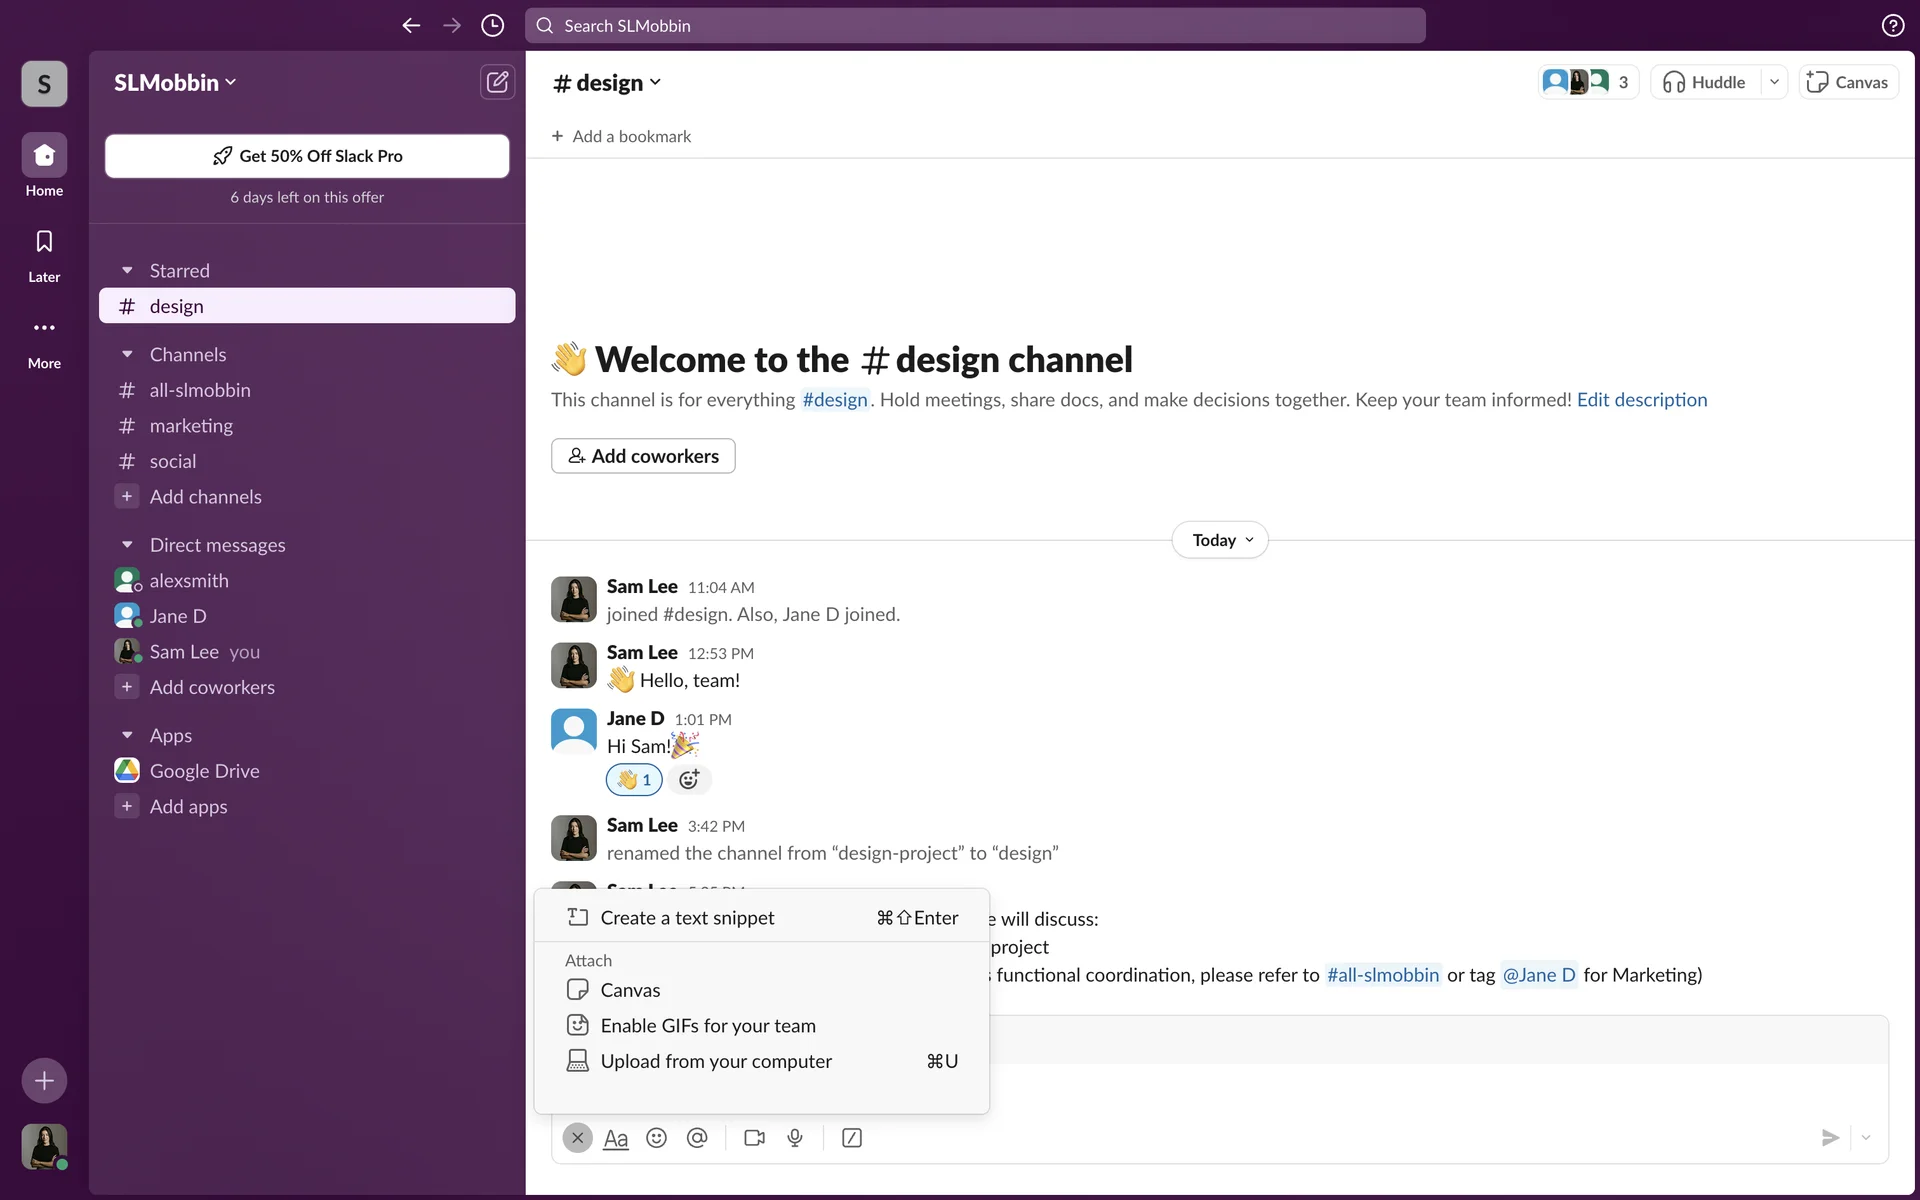
Task: Click the mention @ icon in composer
Action: 697,1138
